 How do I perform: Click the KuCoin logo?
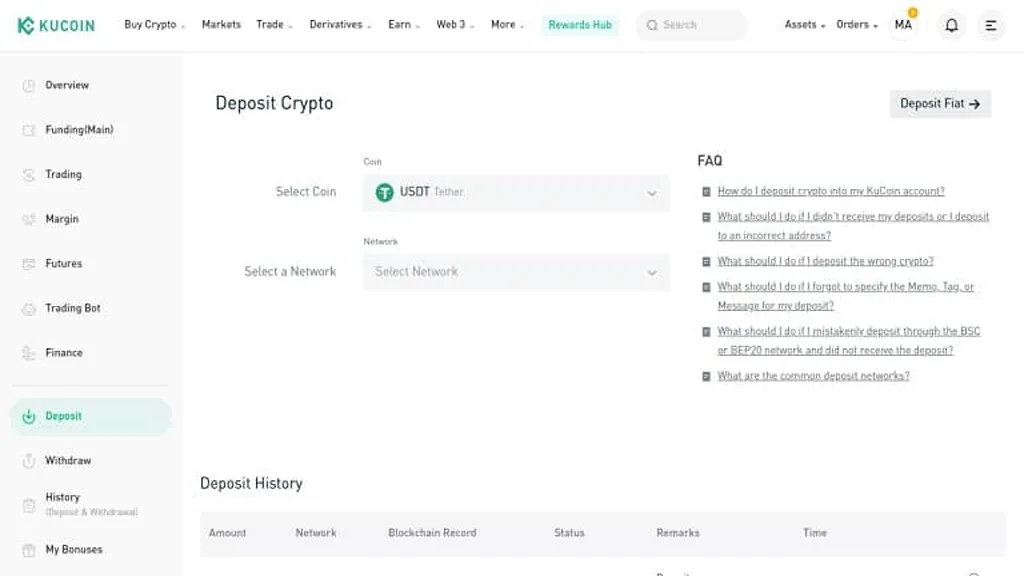point(56,25)
